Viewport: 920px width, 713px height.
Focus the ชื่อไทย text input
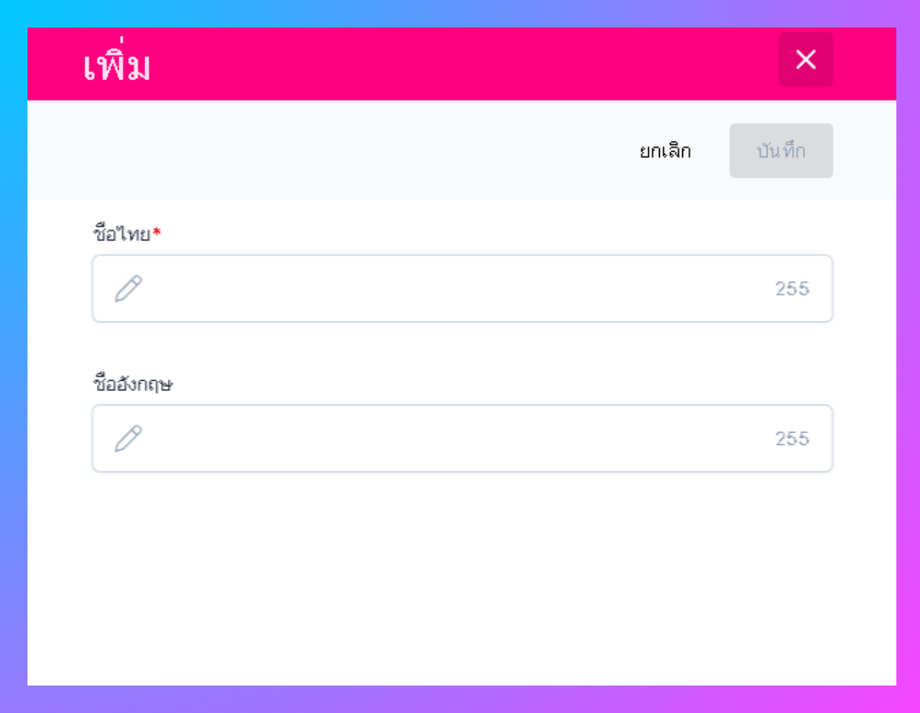(x=462, y=289)
